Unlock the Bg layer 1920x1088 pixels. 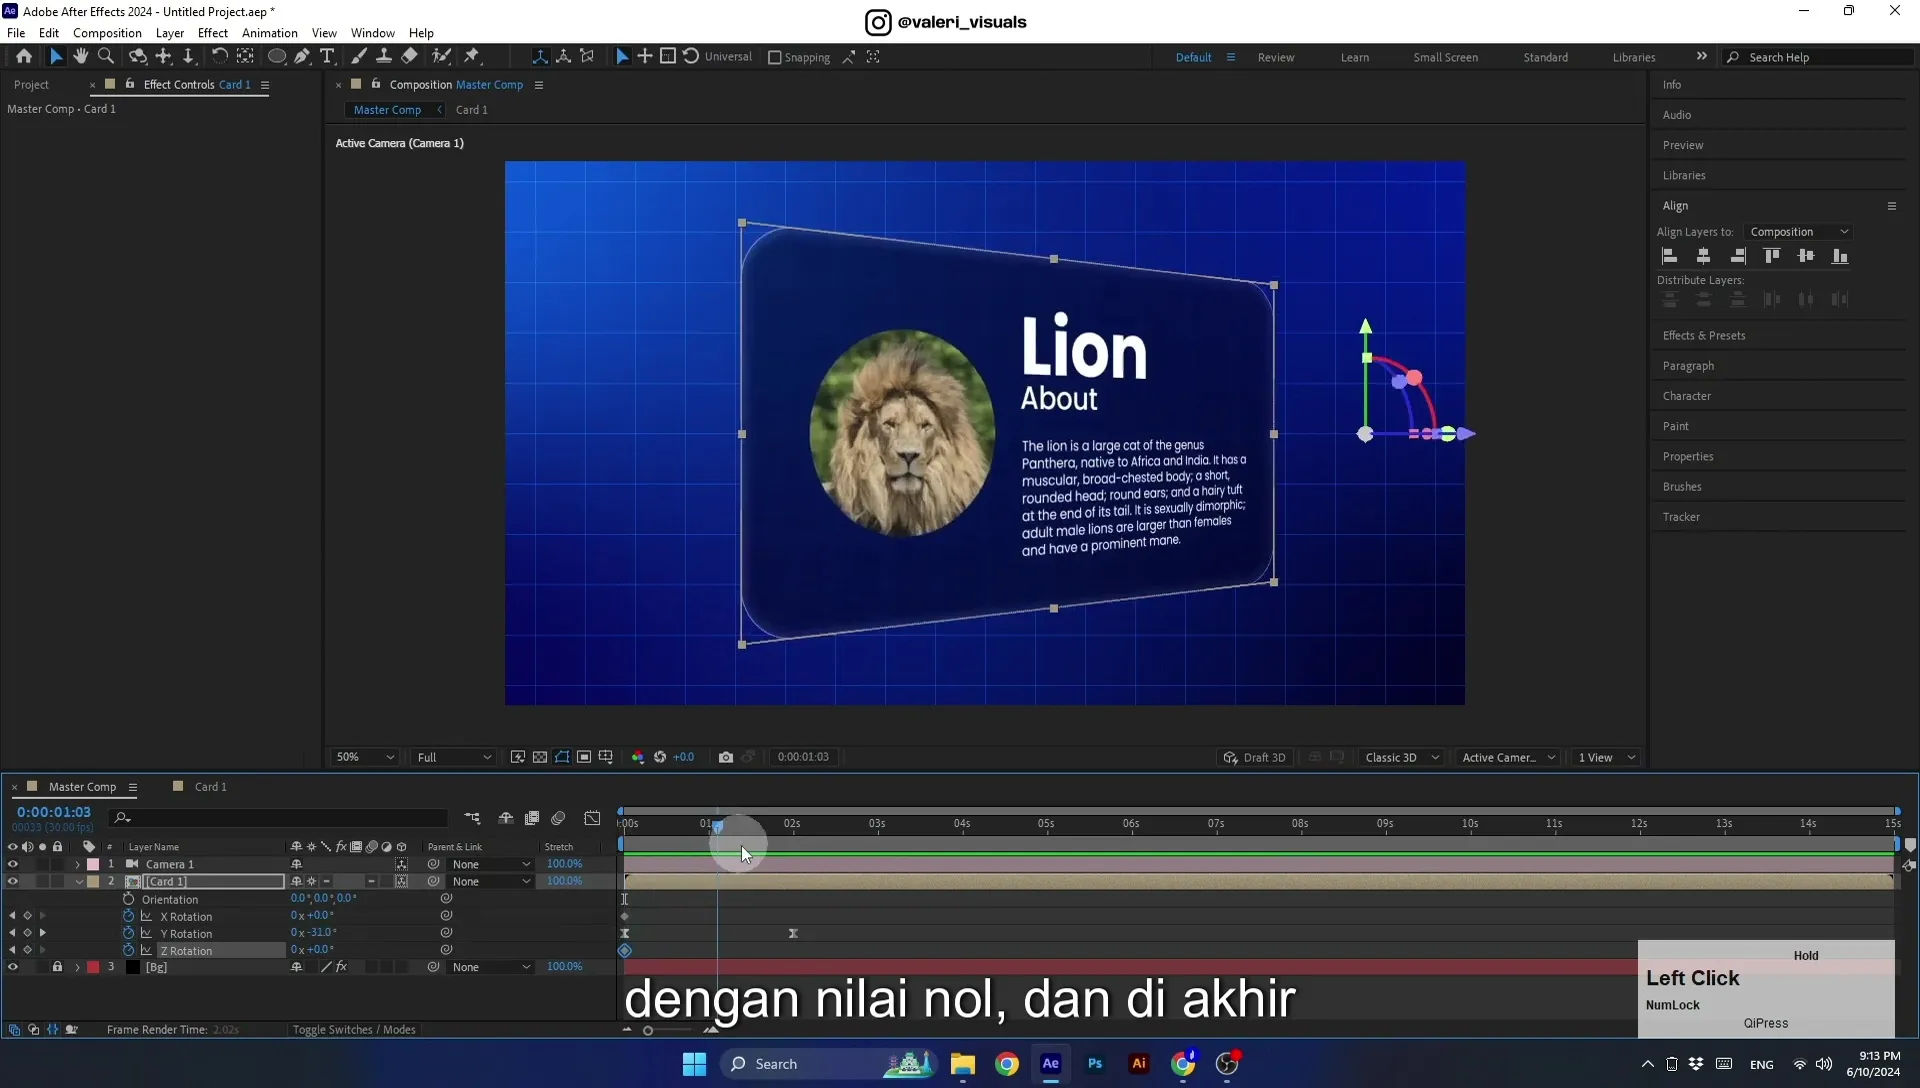pyautogui.click(x=57, y=967)
